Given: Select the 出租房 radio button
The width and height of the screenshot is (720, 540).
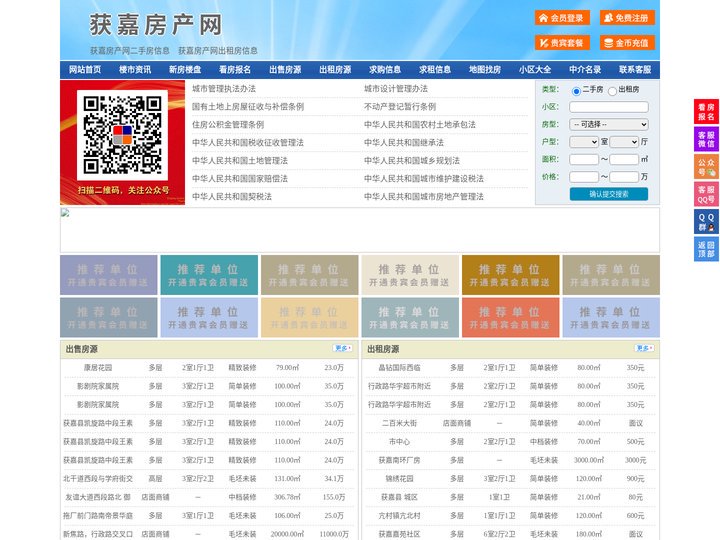Looking at the screenshot, I should [612, 91].
